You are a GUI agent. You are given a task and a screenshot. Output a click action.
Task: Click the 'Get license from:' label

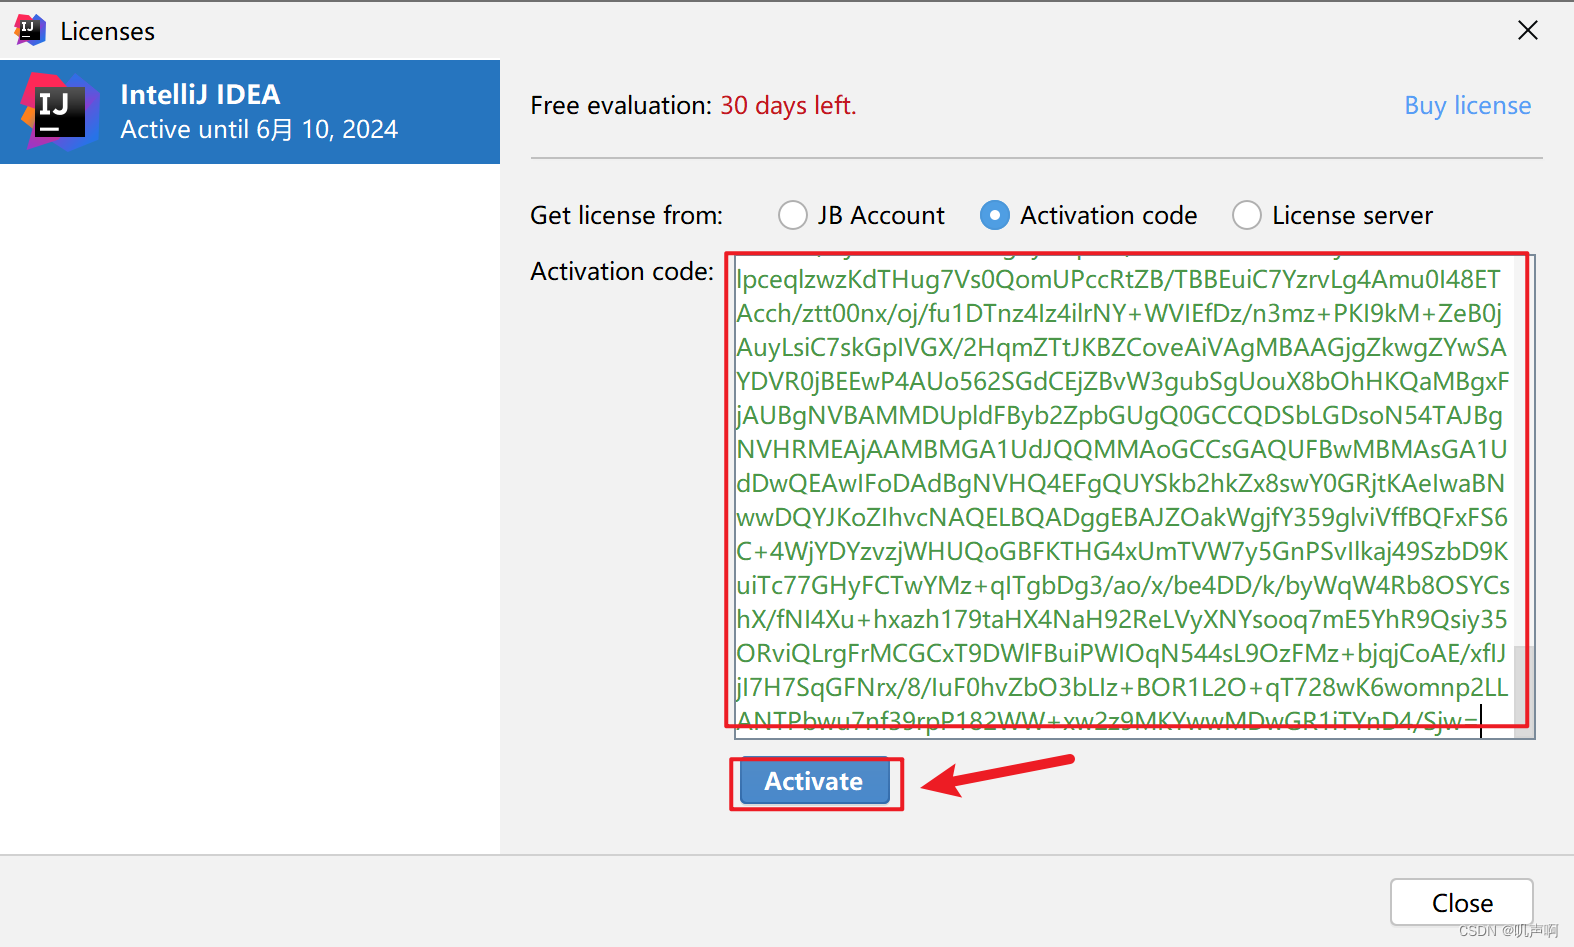coord(626,215)
